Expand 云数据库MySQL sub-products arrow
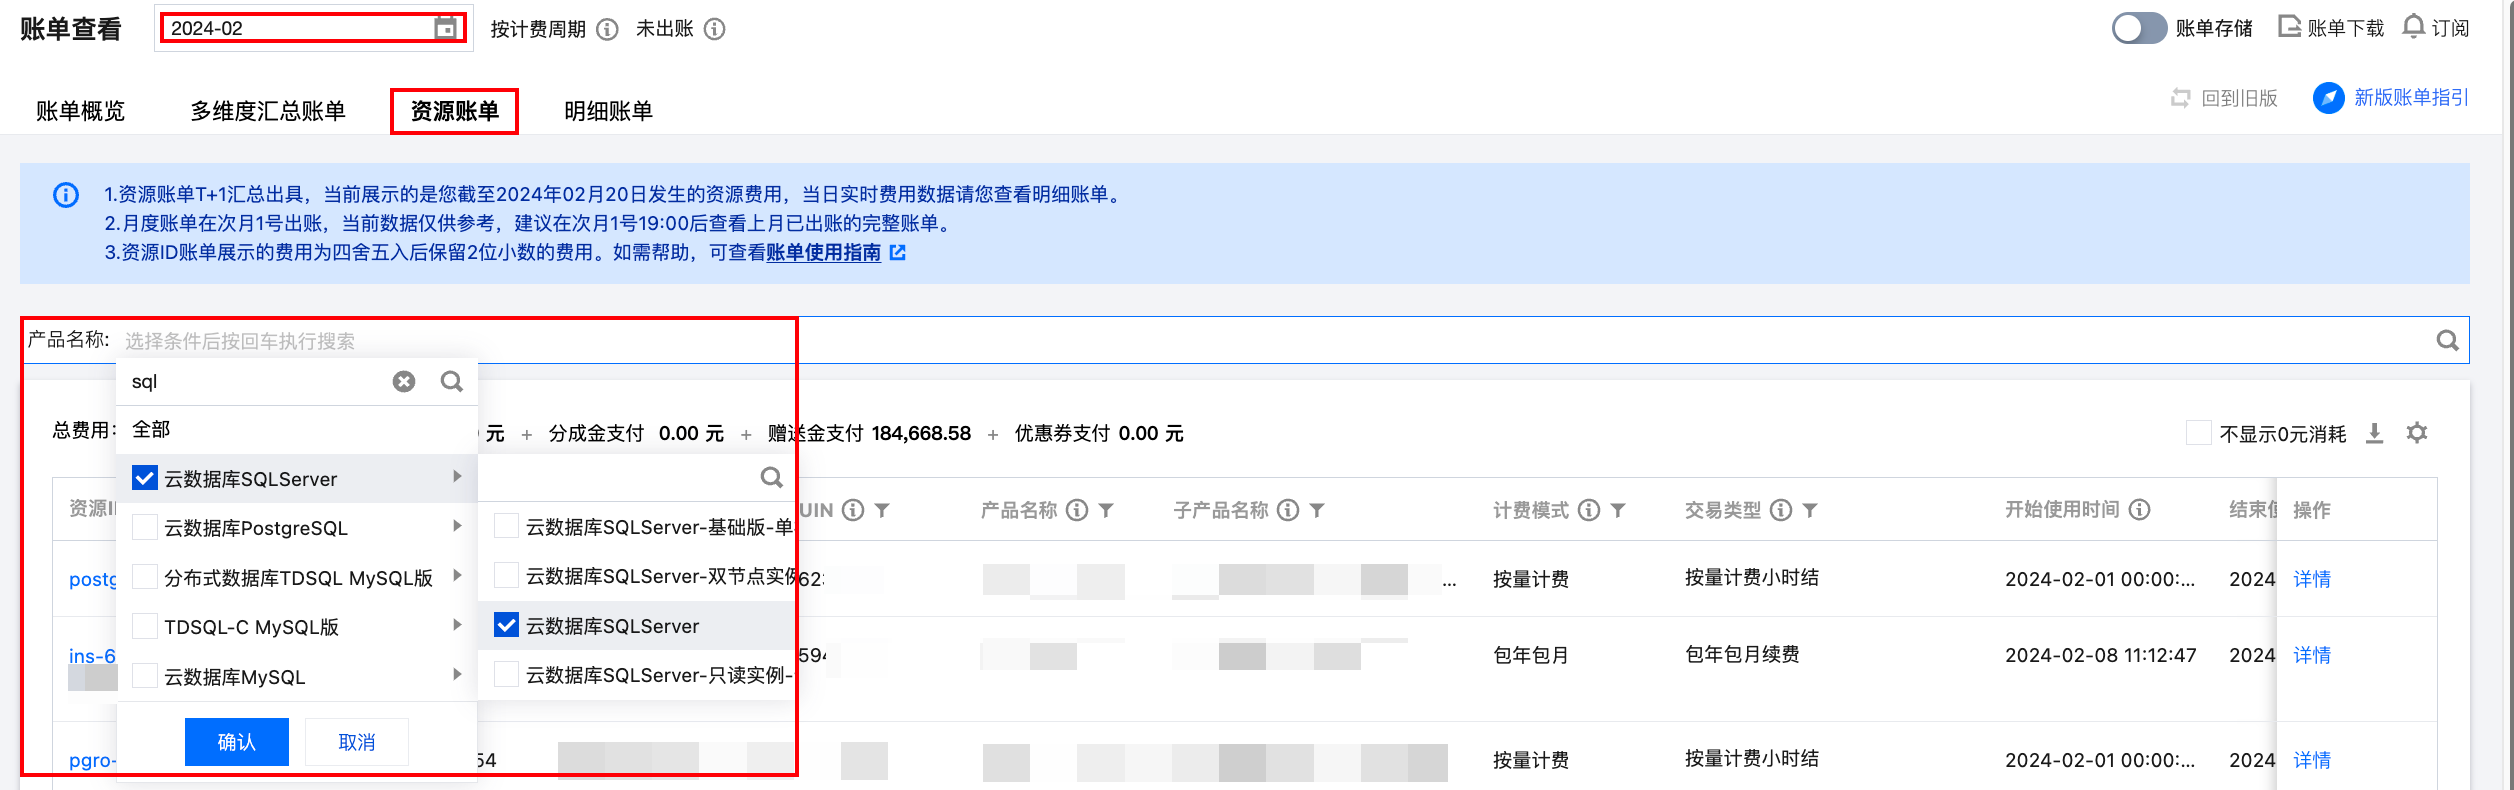 coord(457,674)
